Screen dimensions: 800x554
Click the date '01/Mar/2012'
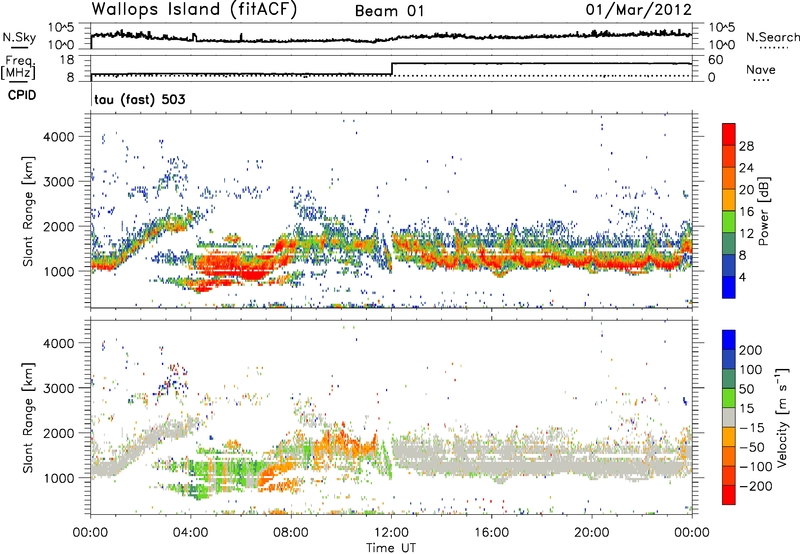click(x=638, y=10)
